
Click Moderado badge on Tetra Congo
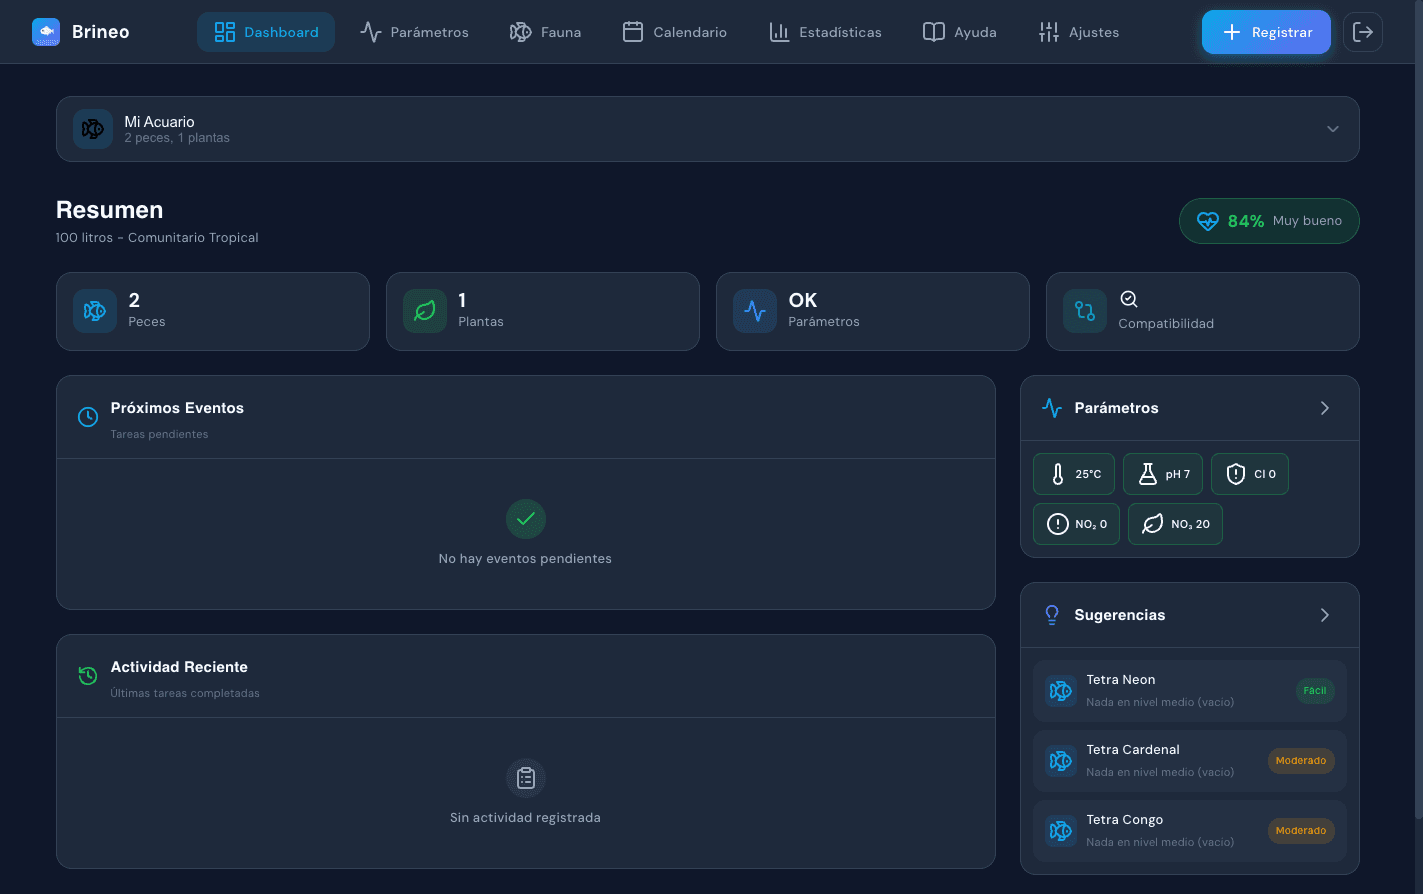1301,831
